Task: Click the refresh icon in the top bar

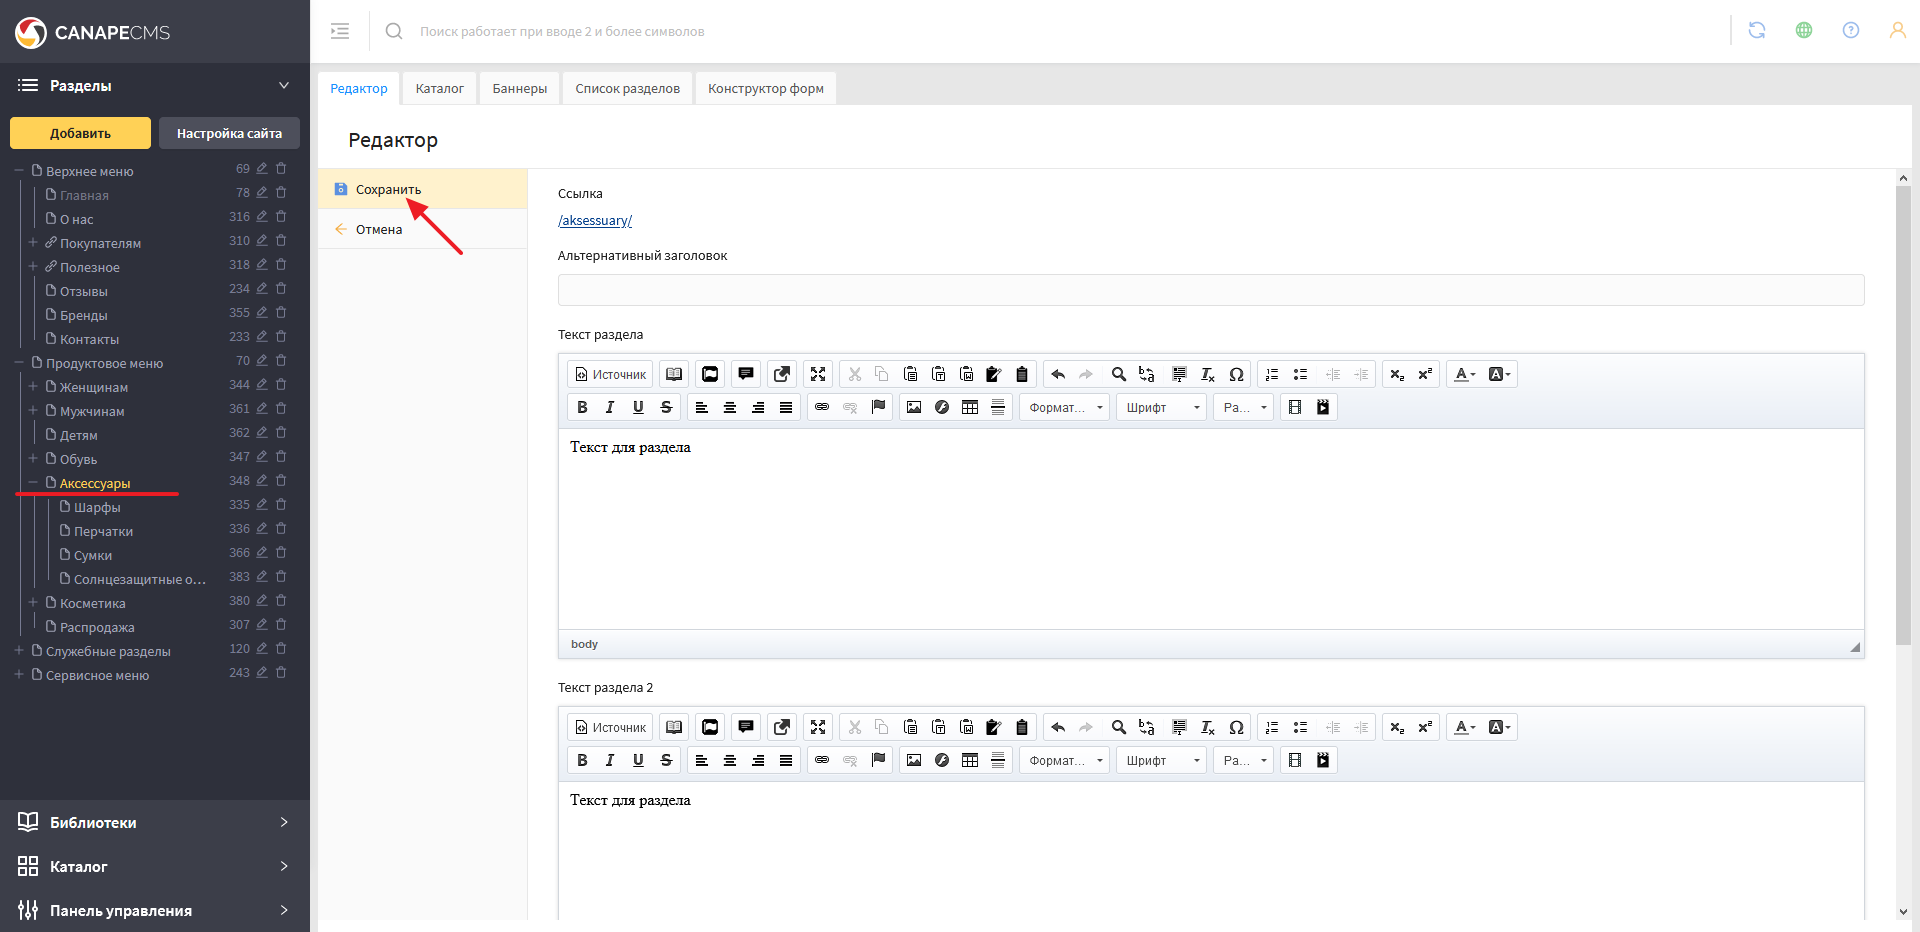Action: (x=1757, y=30)
